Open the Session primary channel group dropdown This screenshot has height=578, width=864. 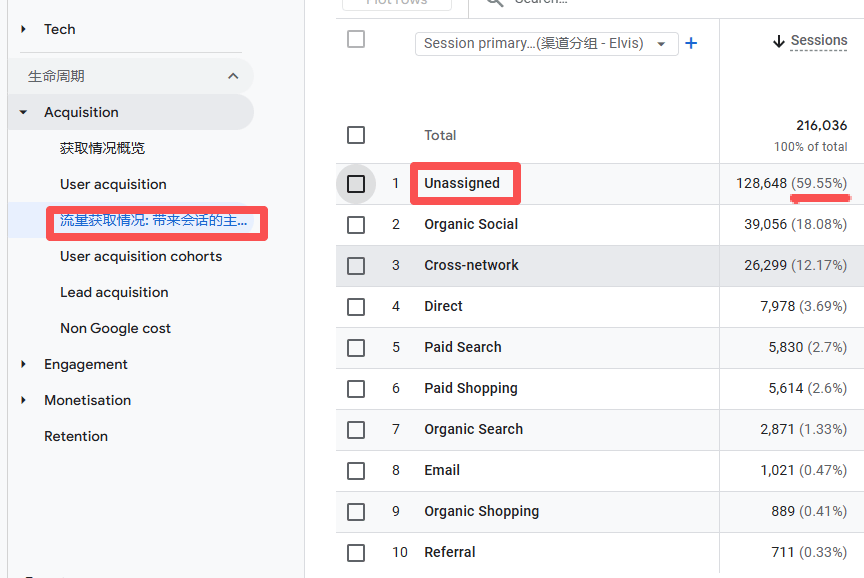546,44
